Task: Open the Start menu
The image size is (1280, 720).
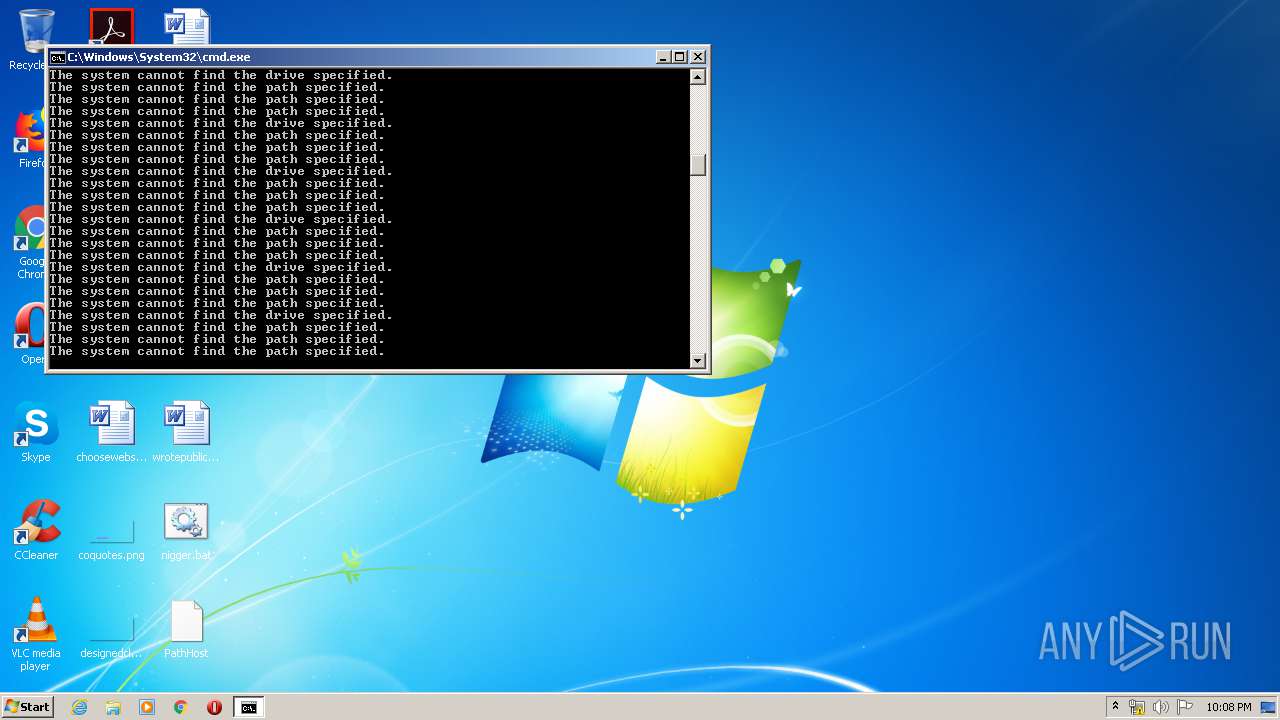Action: coord(27,707)
